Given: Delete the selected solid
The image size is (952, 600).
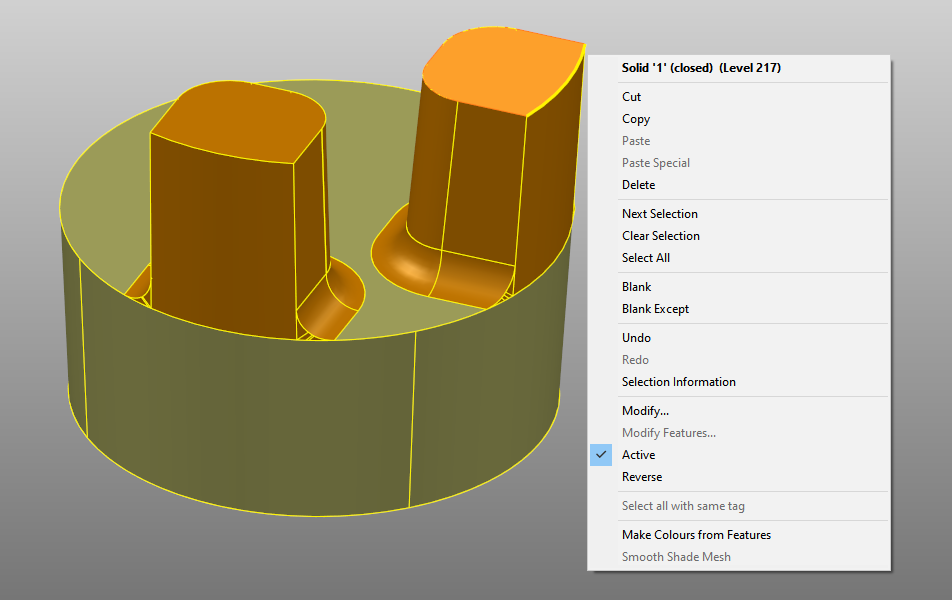Looking at the screenshot, I should tap(638, 184).
